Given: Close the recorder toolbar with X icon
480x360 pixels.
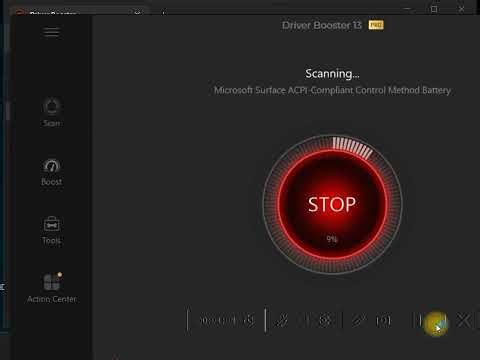Looking at the screenshot, I should (x=464, y=321).
